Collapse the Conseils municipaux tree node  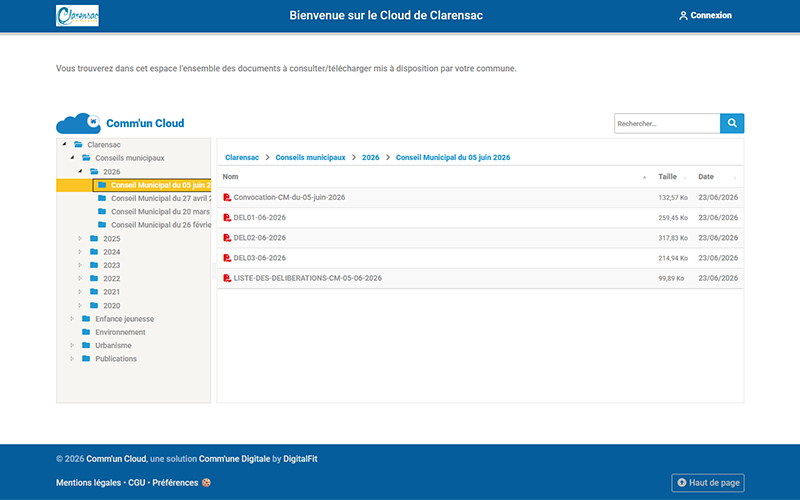click(x=72, y=158)
